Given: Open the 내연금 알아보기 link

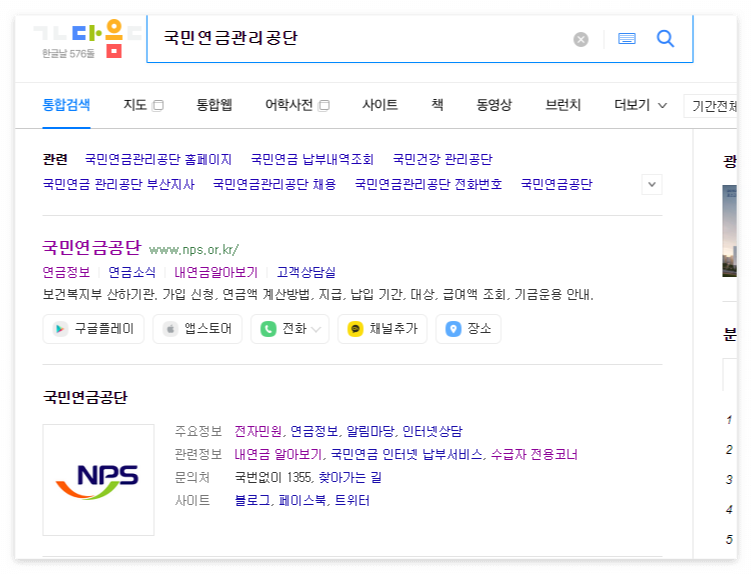Looking at the screenshot, I should point(278,455).
